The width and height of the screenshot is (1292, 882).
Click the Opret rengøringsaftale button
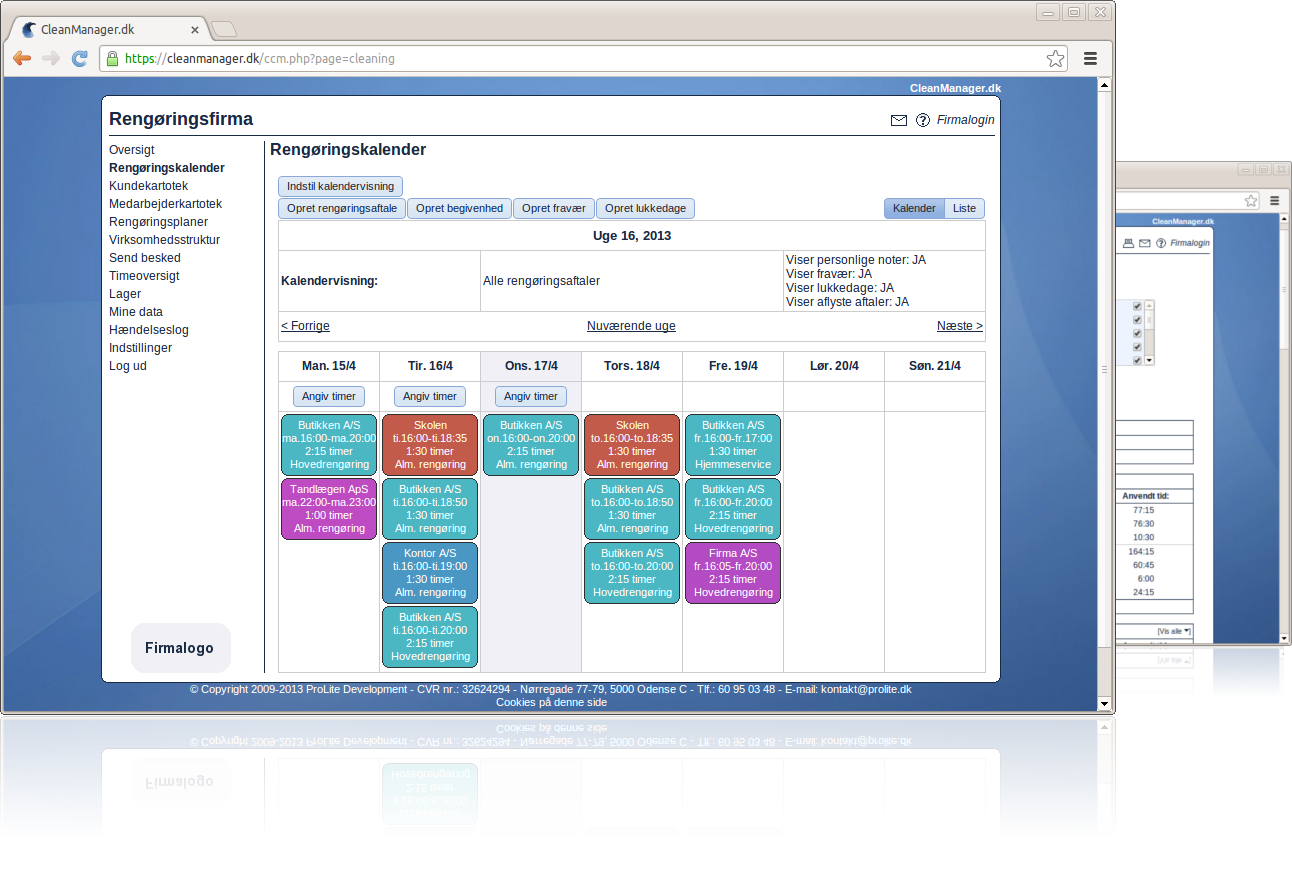pyautogui.click(x=341, y=209)
